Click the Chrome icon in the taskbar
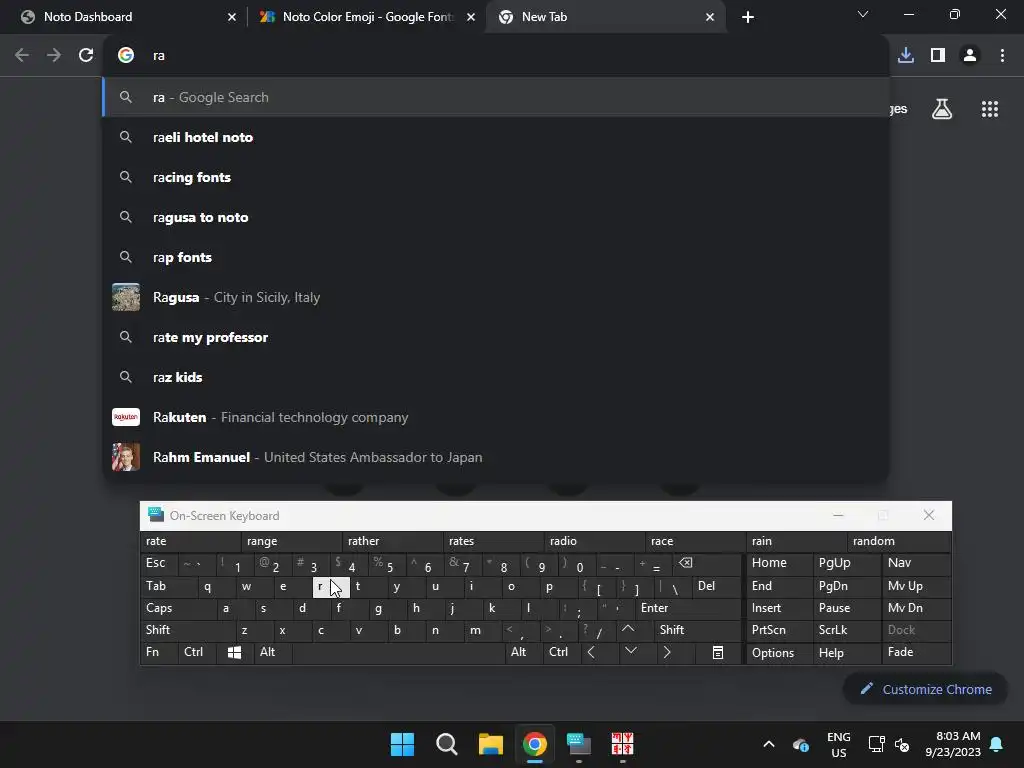1024x768 pixels. pos(535,744)
